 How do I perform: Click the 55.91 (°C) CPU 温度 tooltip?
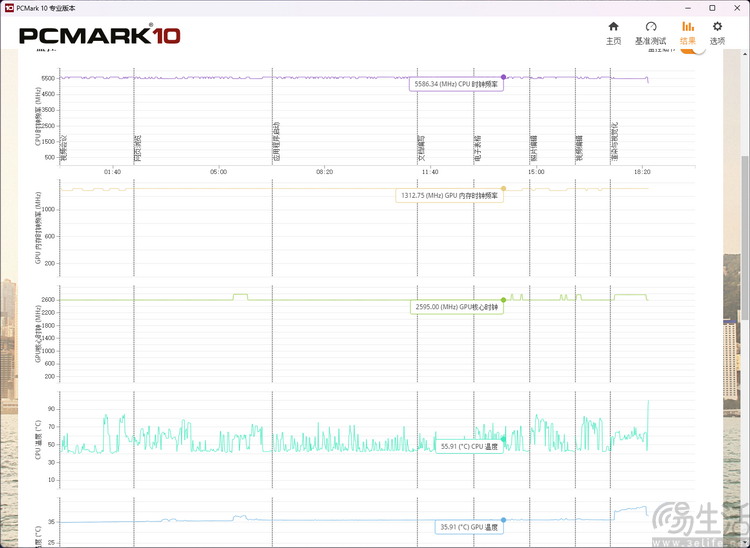point(469,447)
